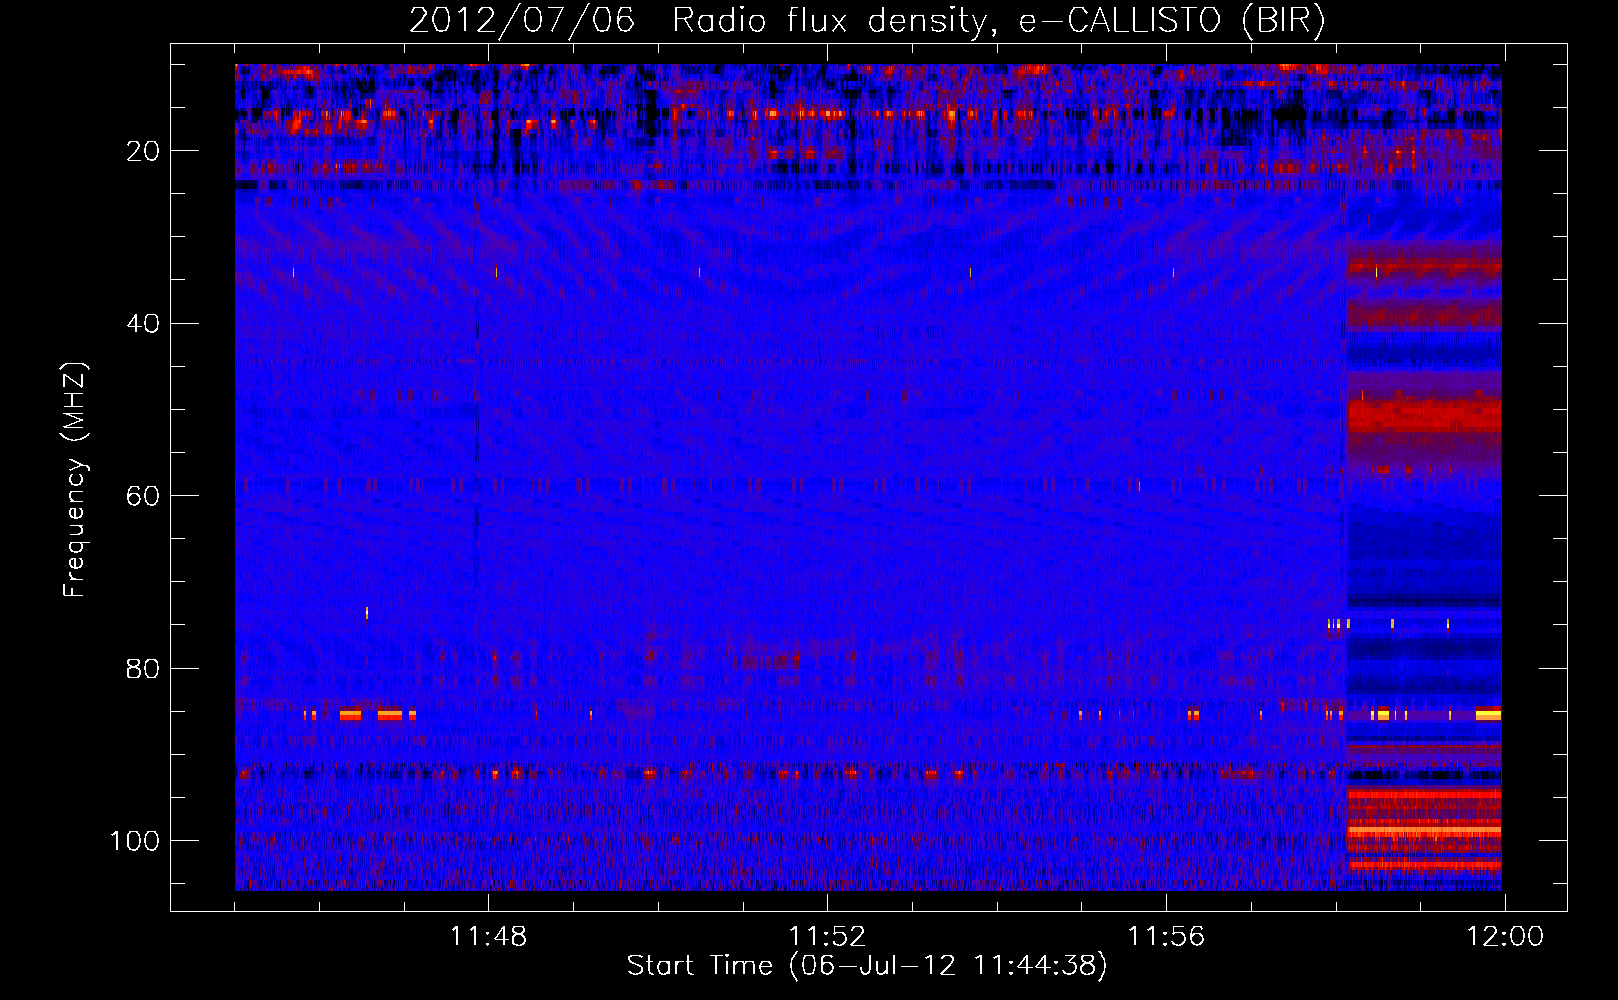This screenshot has width=1618, height=1000.
Task: Click the "100" frequency tick label
Action: [135, 841]
